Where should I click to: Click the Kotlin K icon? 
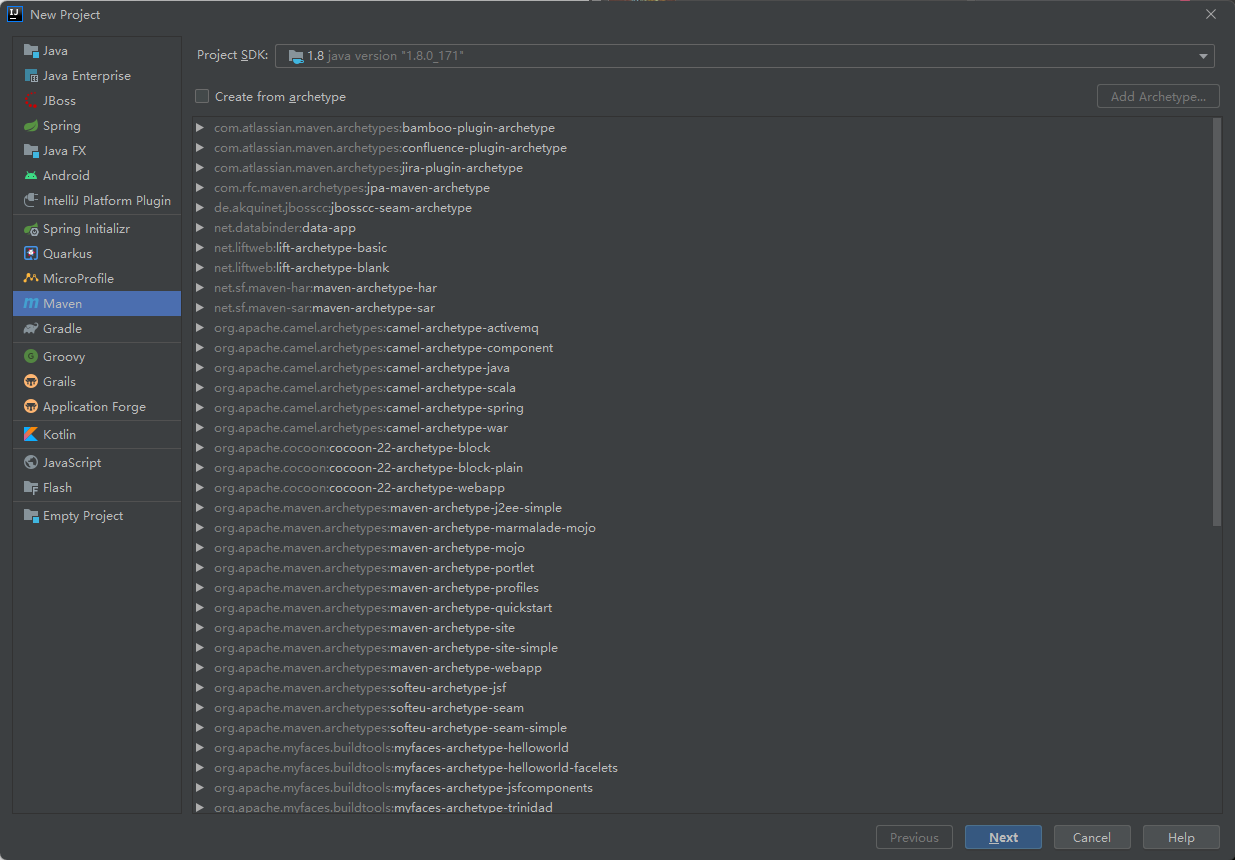31,435
